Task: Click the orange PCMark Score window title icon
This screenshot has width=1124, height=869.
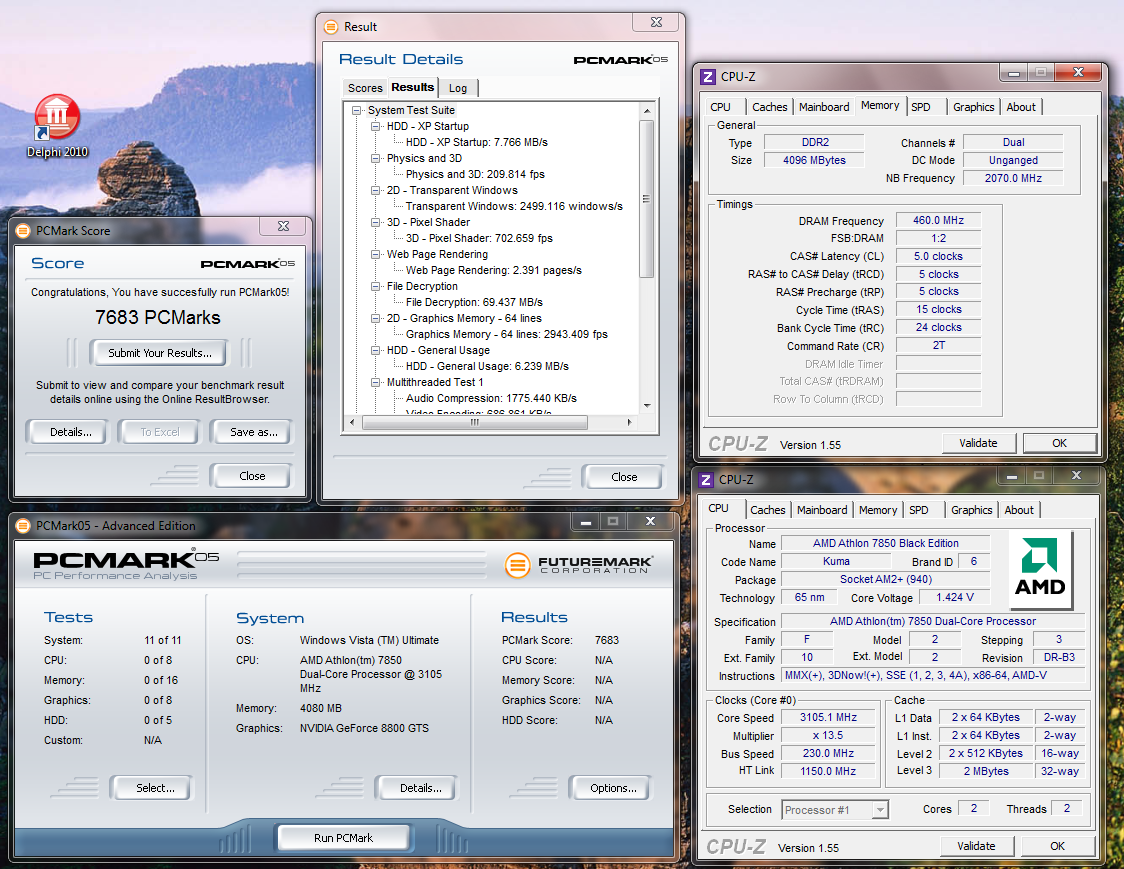Action: [x=23, y=231]
